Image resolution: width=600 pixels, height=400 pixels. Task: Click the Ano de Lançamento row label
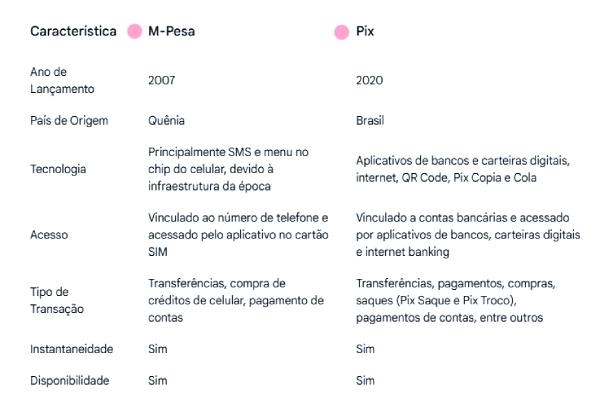point(62,80)
